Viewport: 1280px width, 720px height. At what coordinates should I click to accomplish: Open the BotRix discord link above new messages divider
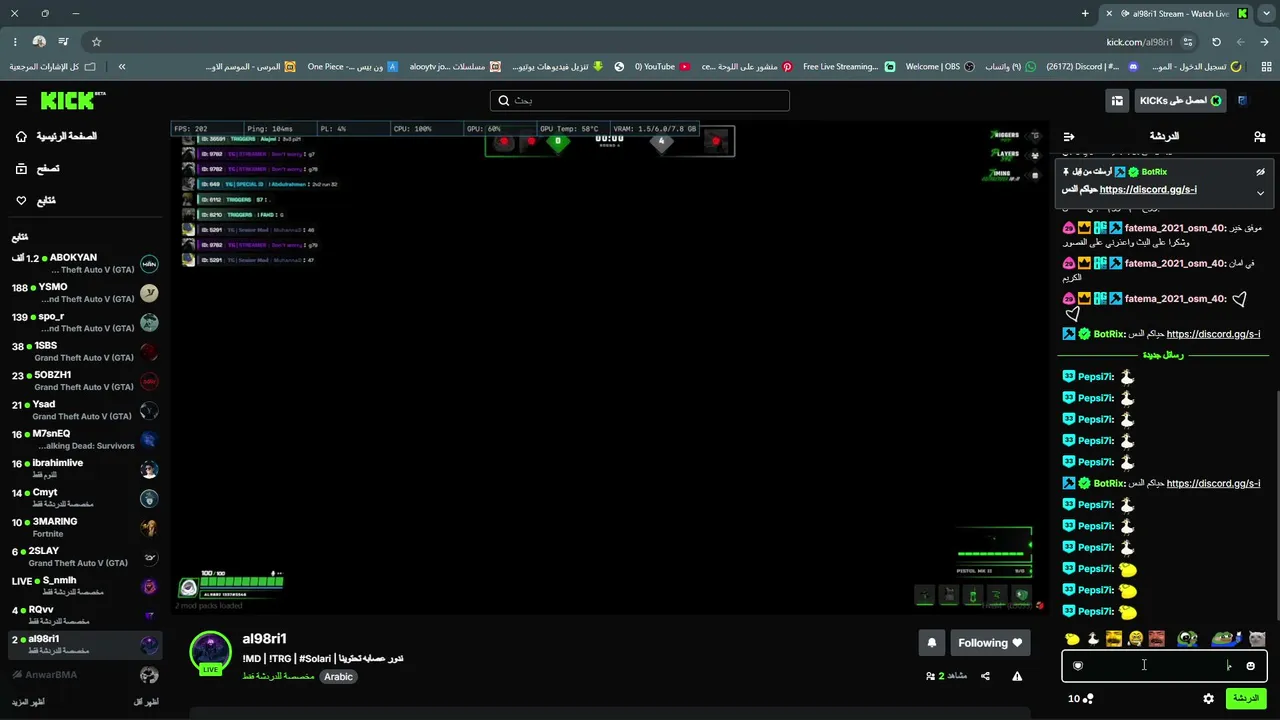coord(1213,334)
